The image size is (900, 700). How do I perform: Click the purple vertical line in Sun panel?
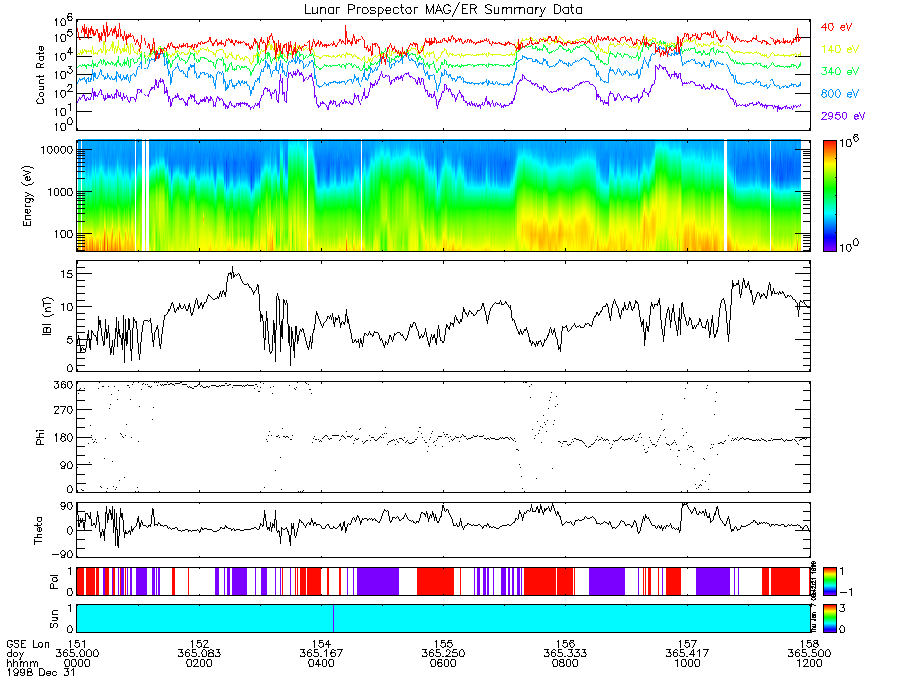(x=333, y=618)
